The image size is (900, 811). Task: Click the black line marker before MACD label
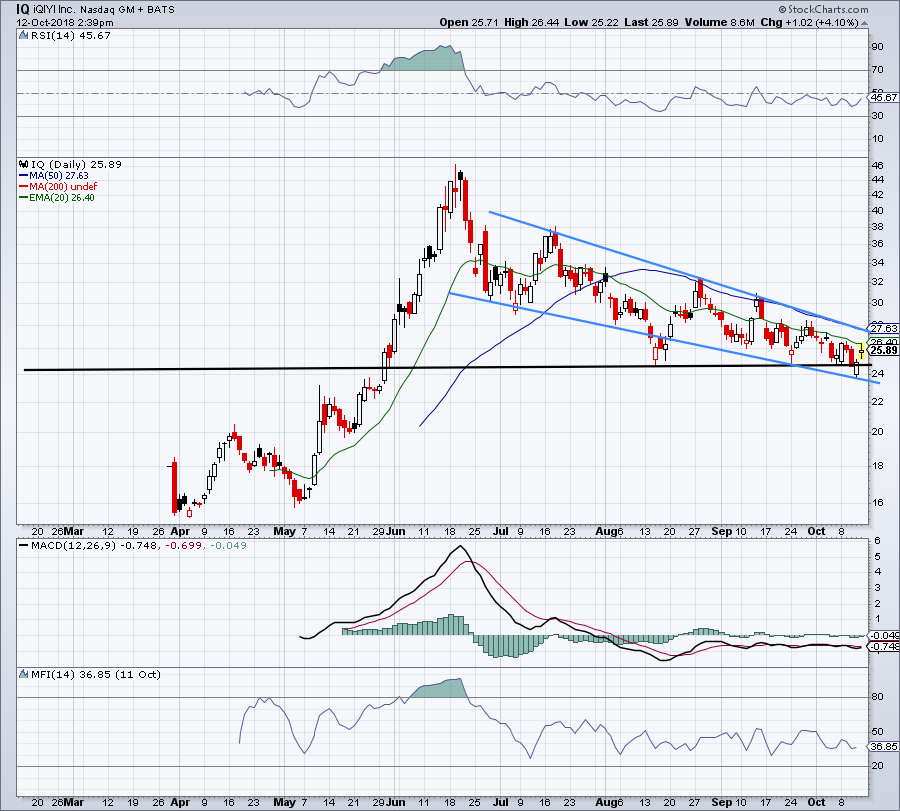point(24,545)
